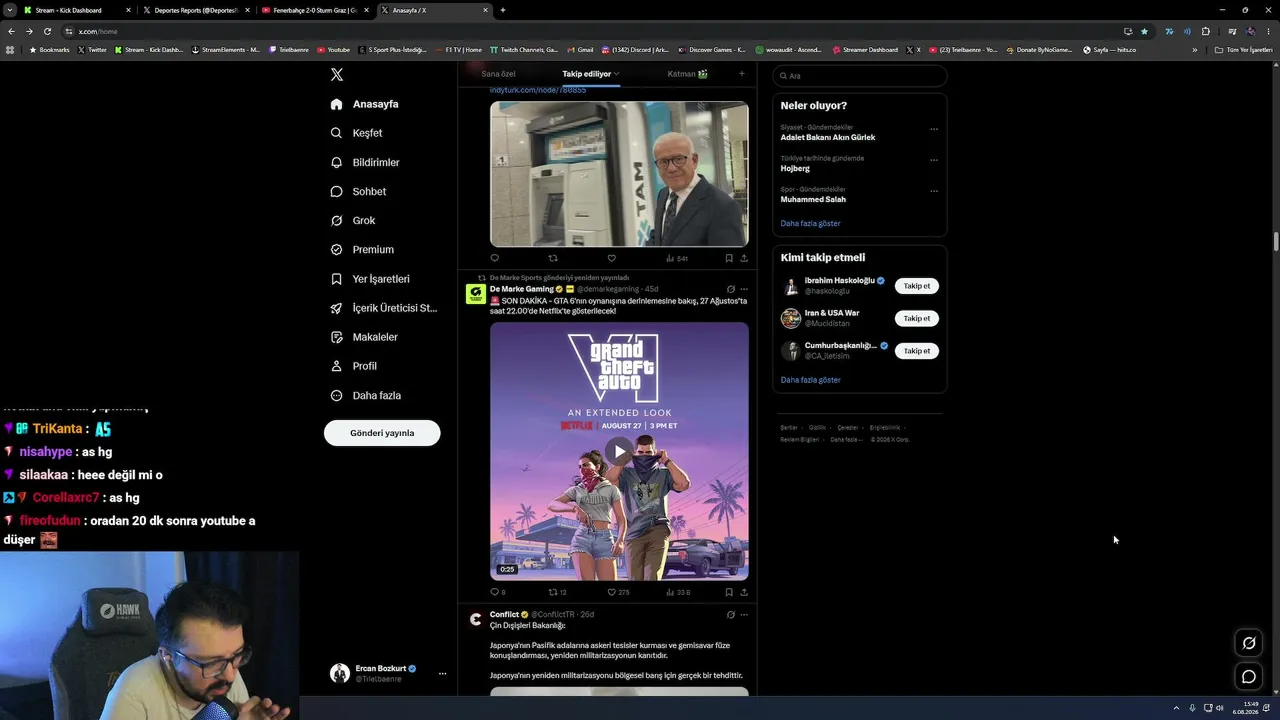Click the taskbar clock
Image resolution: width=1280 pixels, height=720 pixels.
click(1245, 708)
